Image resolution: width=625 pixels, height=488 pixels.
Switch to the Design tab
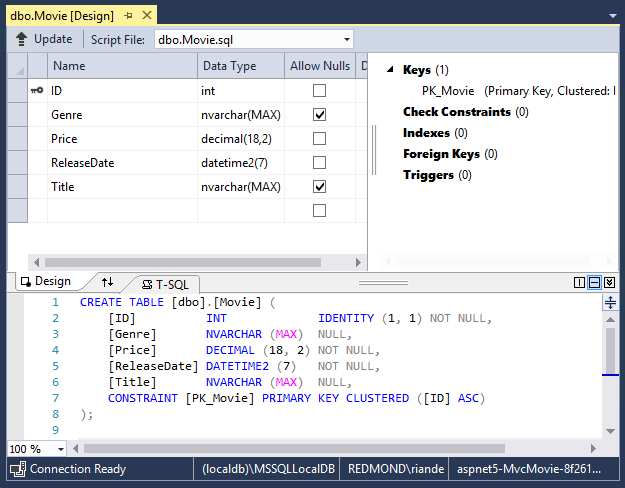point(46,283)
